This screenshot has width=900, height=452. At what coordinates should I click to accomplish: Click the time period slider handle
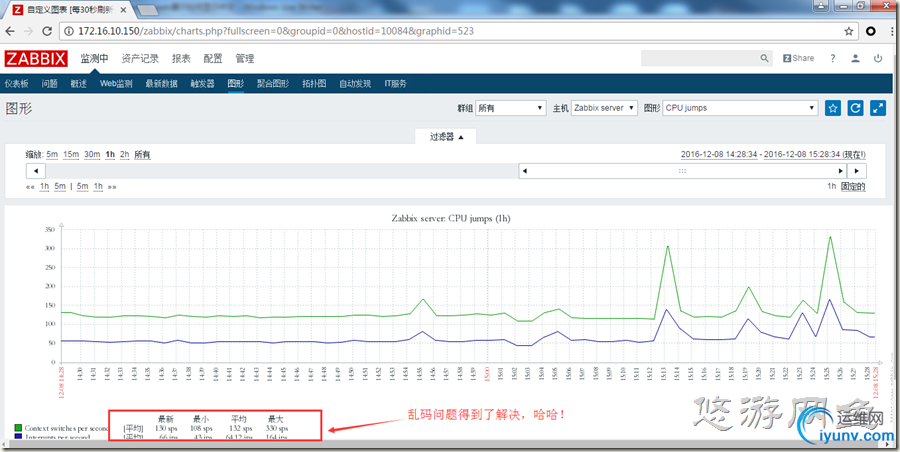pos(682,171)
